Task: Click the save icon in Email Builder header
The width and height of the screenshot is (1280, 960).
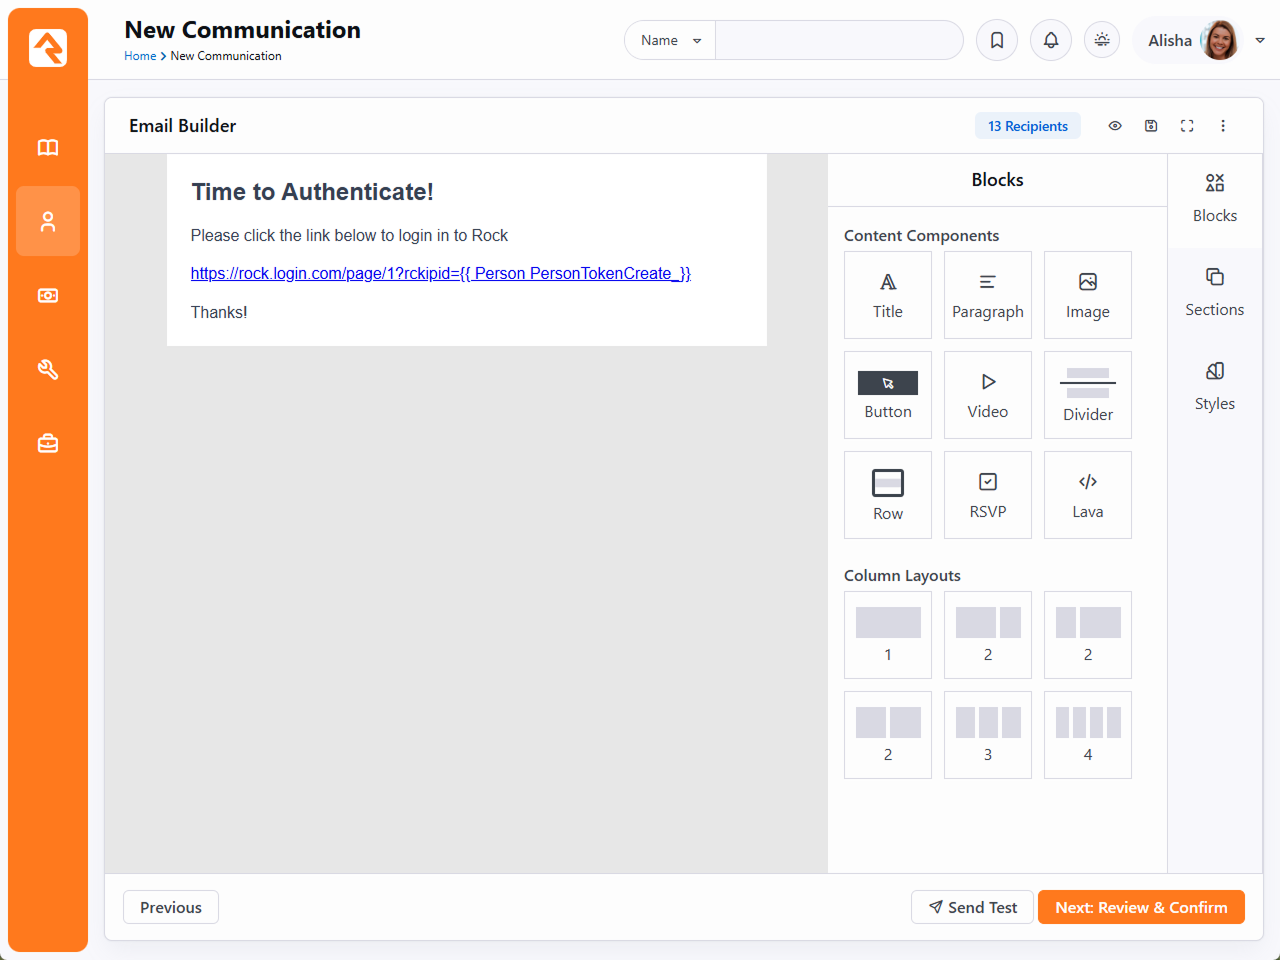Action: 1151,126
